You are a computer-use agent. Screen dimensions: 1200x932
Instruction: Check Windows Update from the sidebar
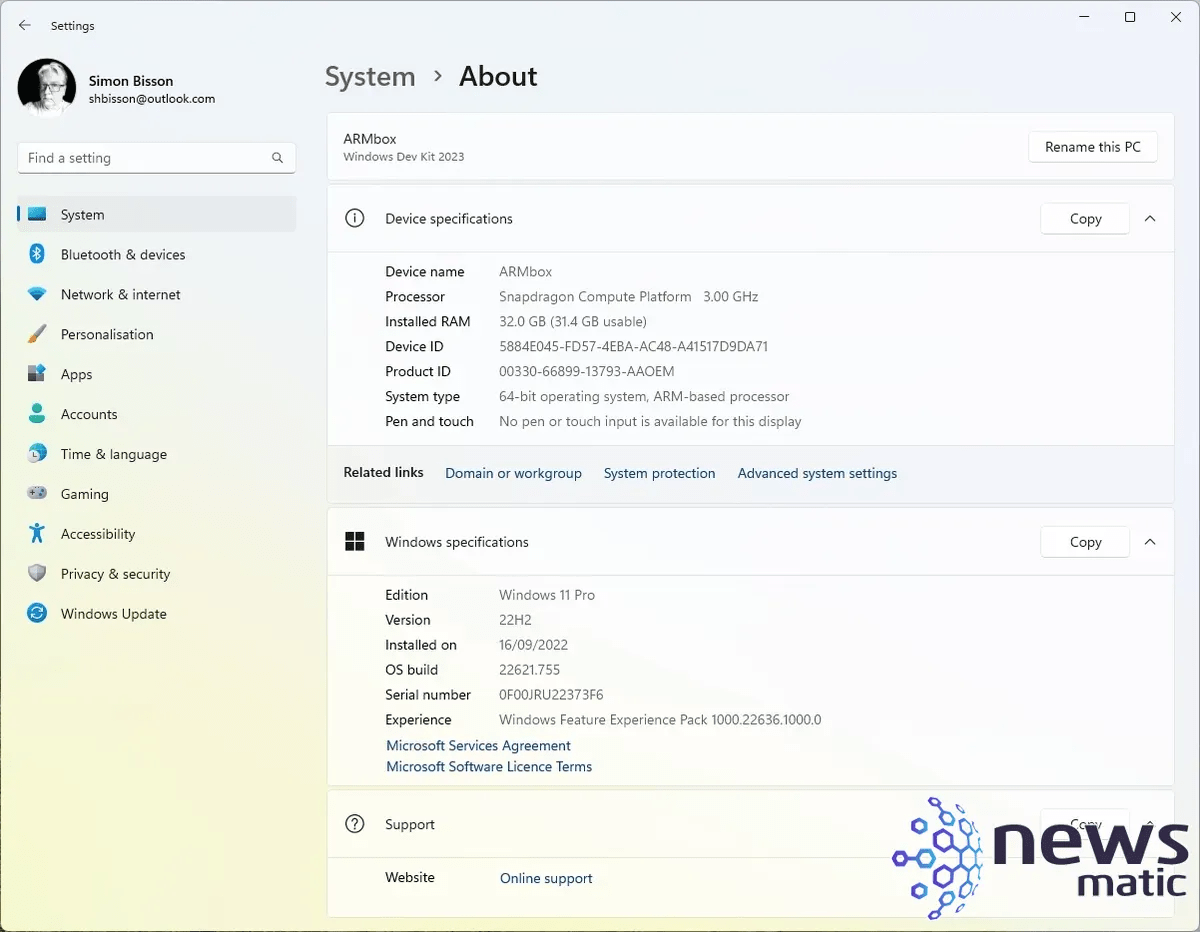coord(112,614)
